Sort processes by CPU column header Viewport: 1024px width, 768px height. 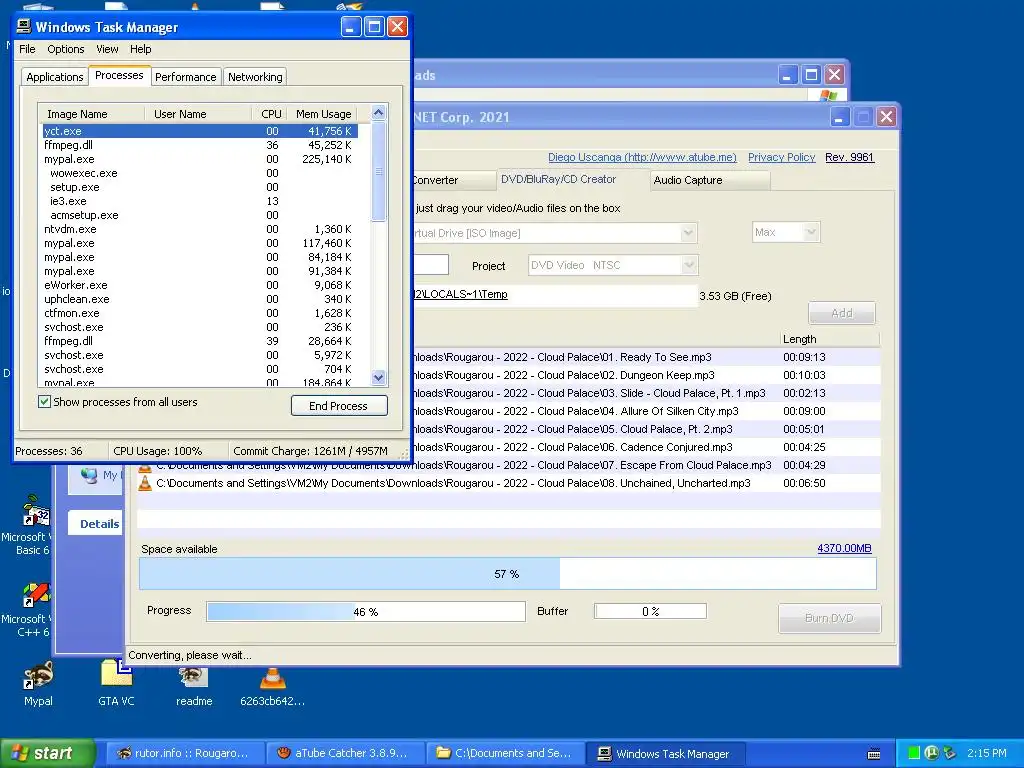pos(270,114)
